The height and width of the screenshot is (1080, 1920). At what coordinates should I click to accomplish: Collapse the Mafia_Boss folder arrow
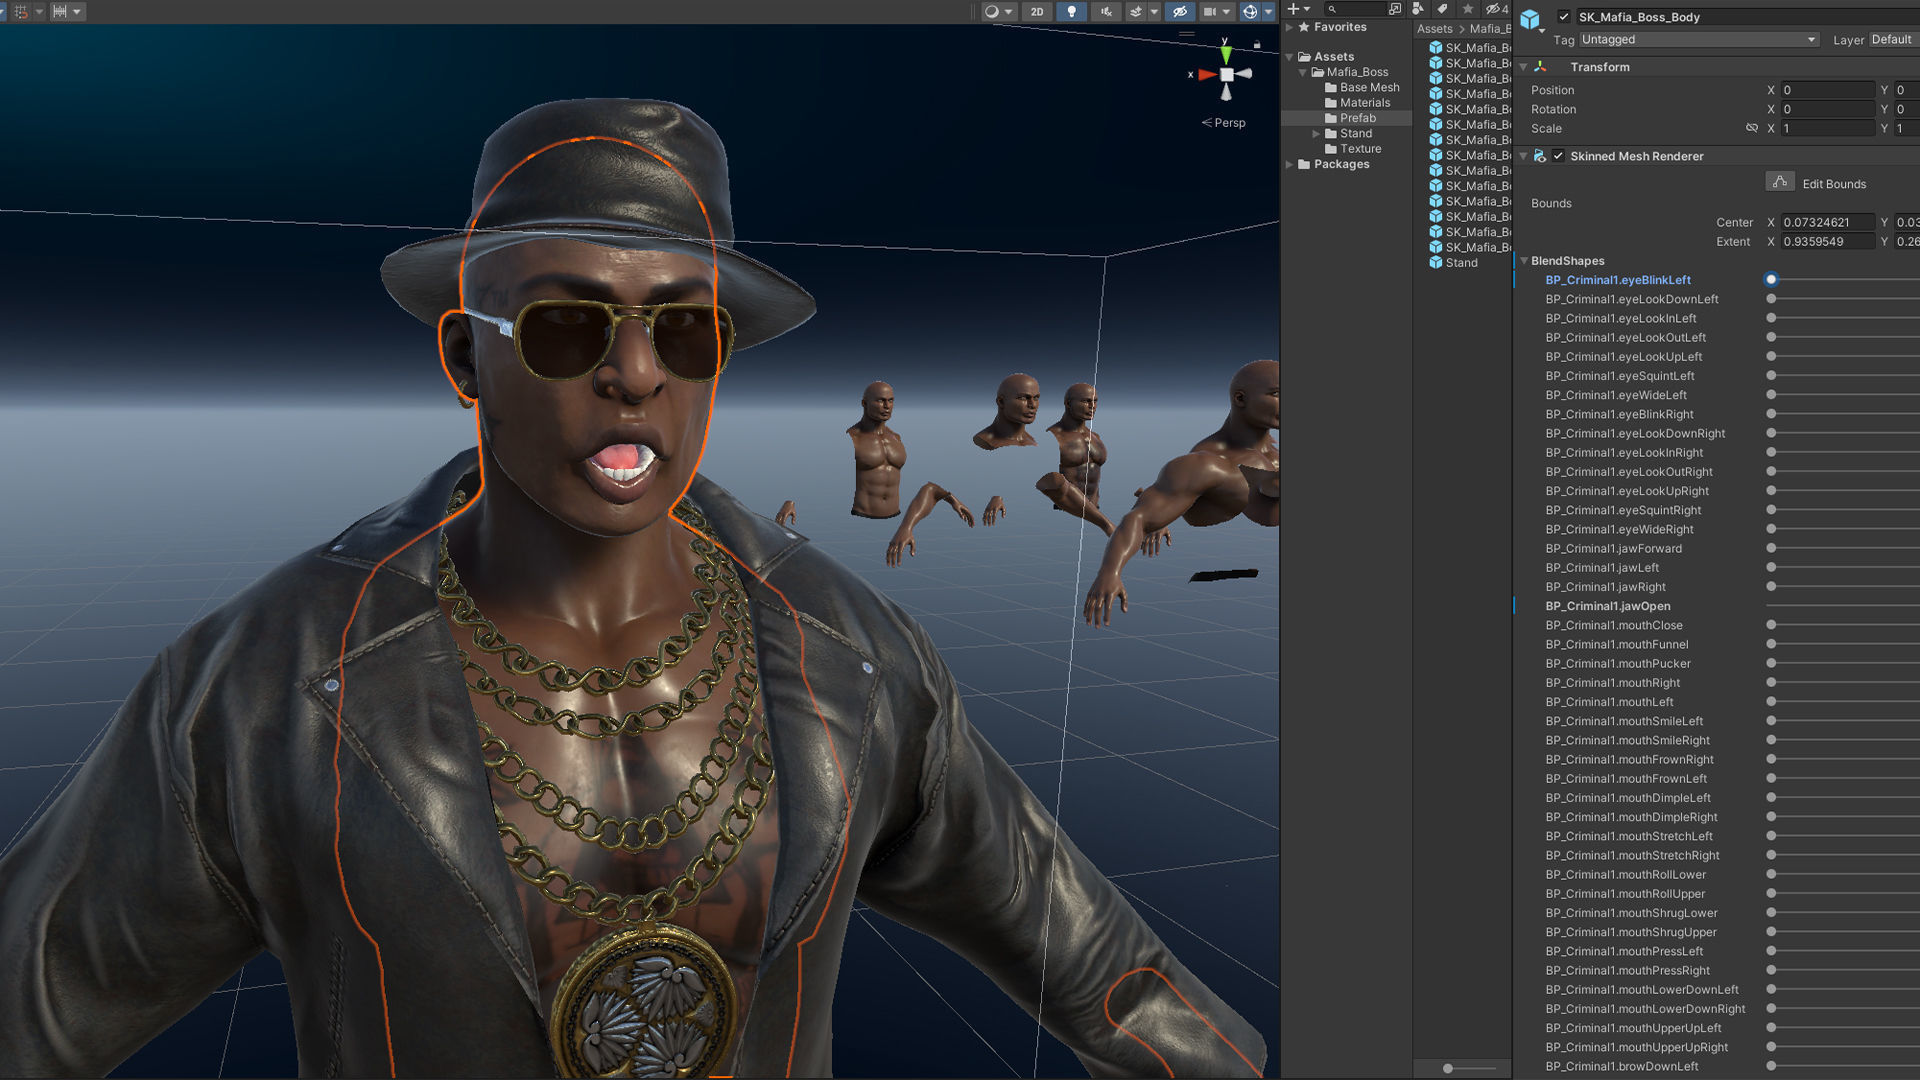[x=1303, y=72]
